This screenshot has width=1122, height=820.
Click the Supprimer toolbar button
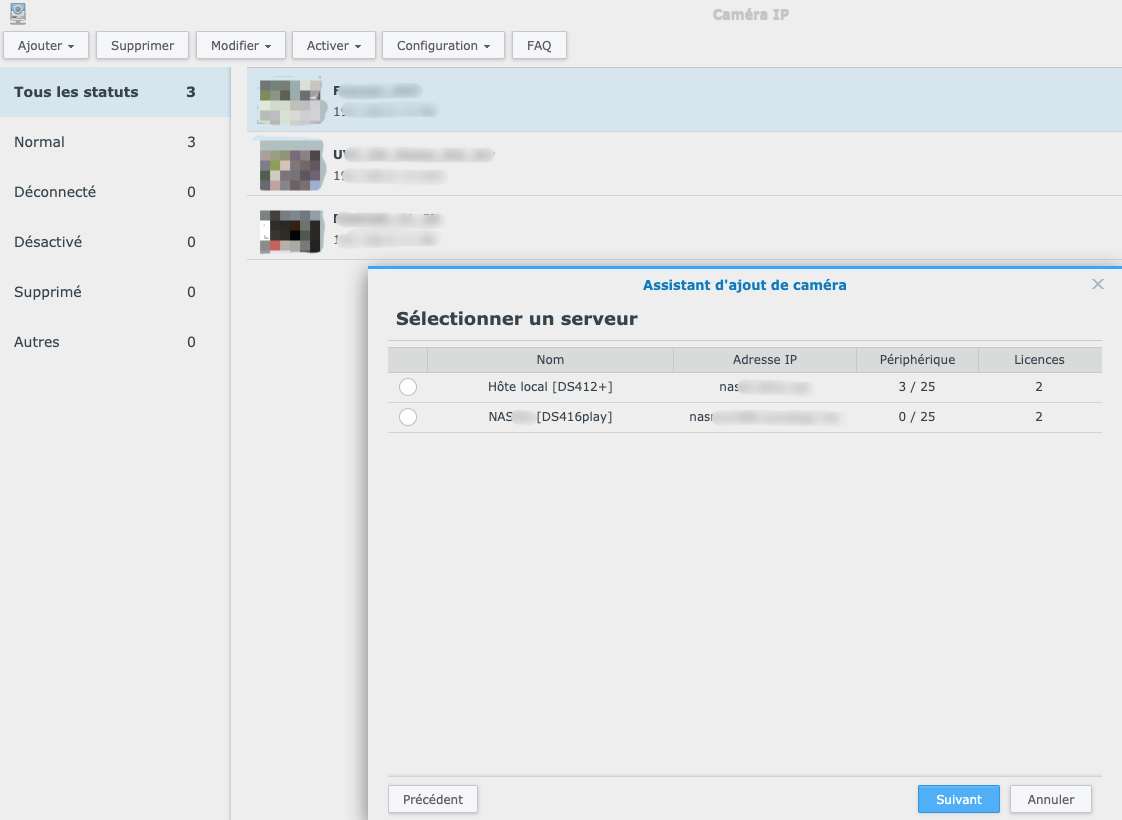(142, 46)
